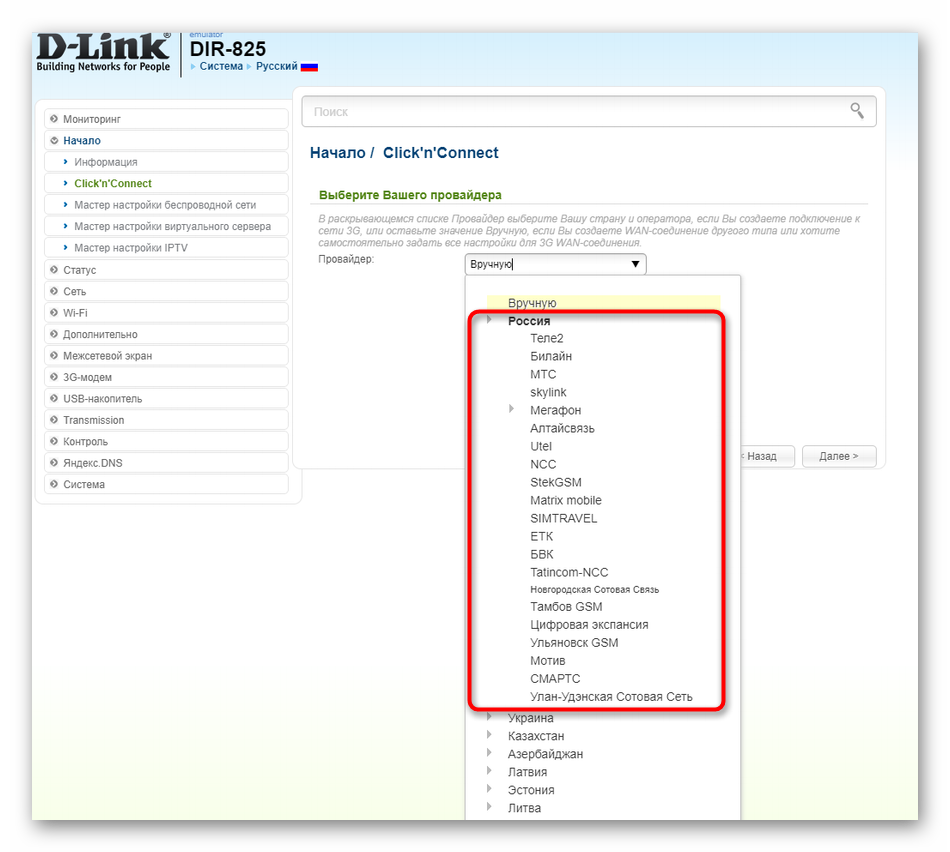Click the search magnifier icon
The width and height of the screenshot is (950, 852).
point(856,111)
